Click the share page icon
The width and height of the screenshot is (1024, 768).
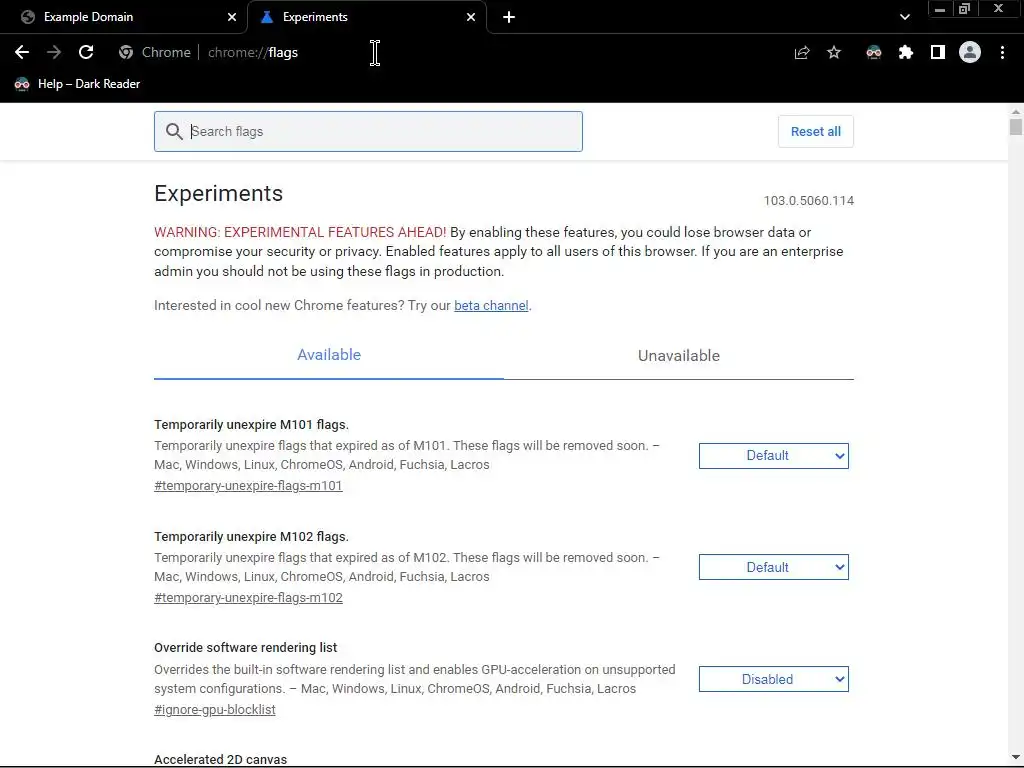pos(802,53)
